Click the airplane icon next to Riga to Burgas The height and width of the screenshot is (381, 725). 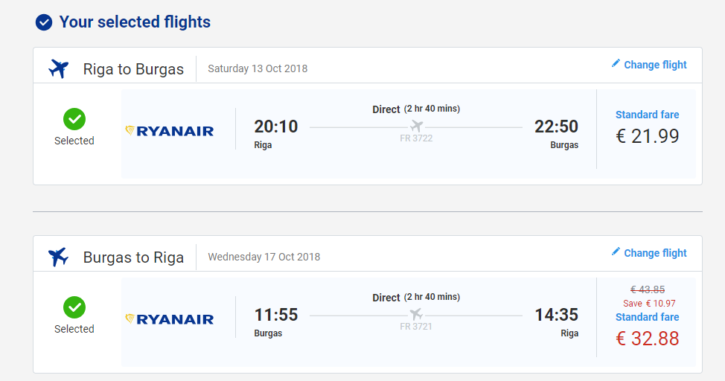point(59,69)
